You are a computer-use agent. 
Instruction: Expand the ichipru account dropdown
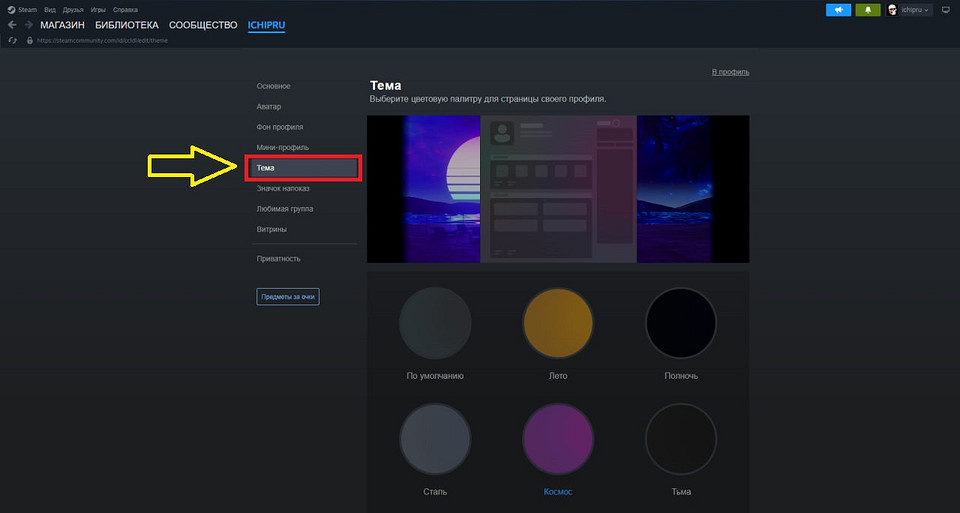coord(915,9)
